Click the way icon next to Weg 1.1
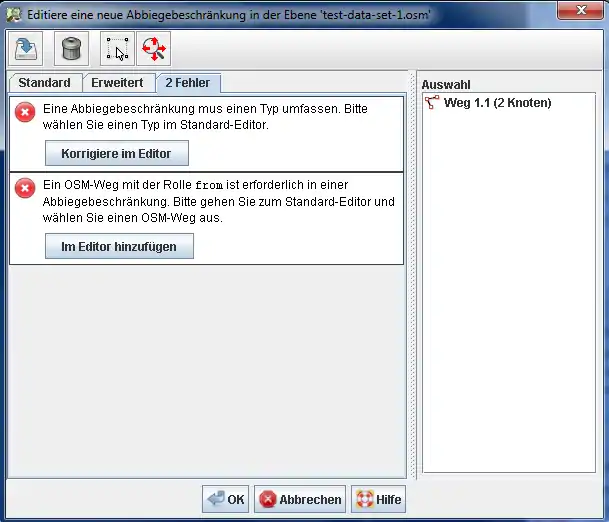Screen dimensions: 609x522 click(x=432, y=103)
